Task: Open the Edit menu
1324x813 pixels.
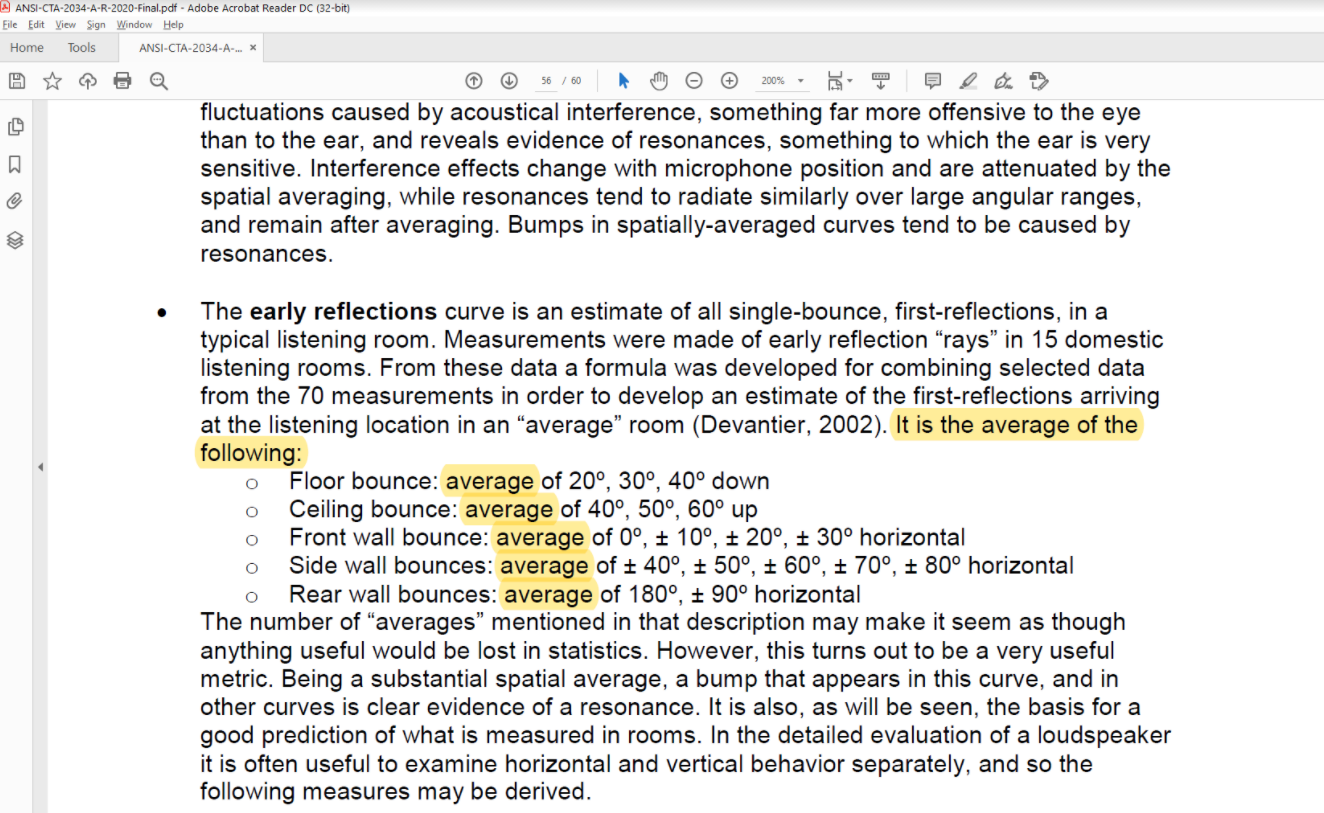Action: (x=36, y=24)
